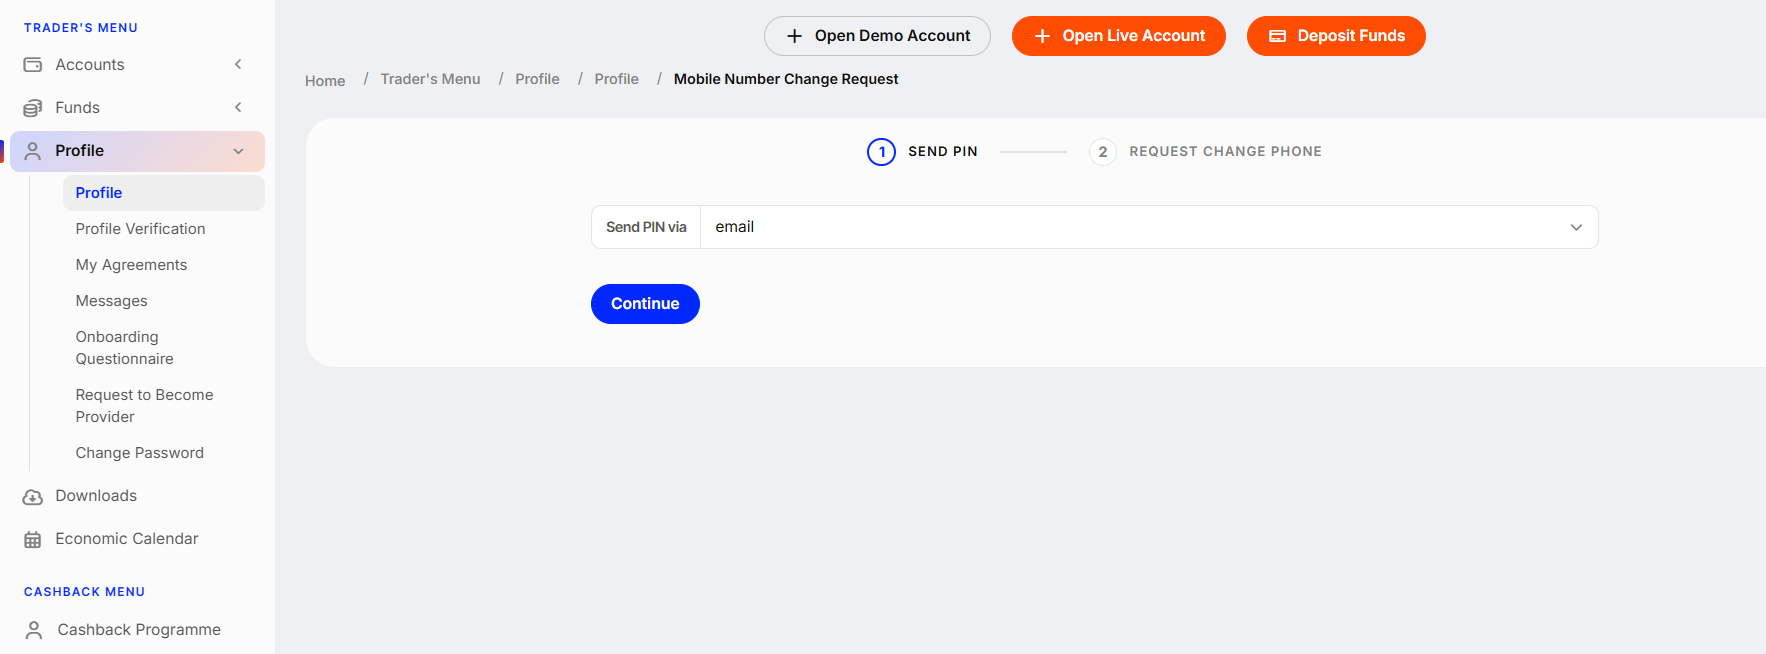This screenshot has width=1766, height=654.
Task: Click the Profile person icon in sidebar
Action: [33, 151]
